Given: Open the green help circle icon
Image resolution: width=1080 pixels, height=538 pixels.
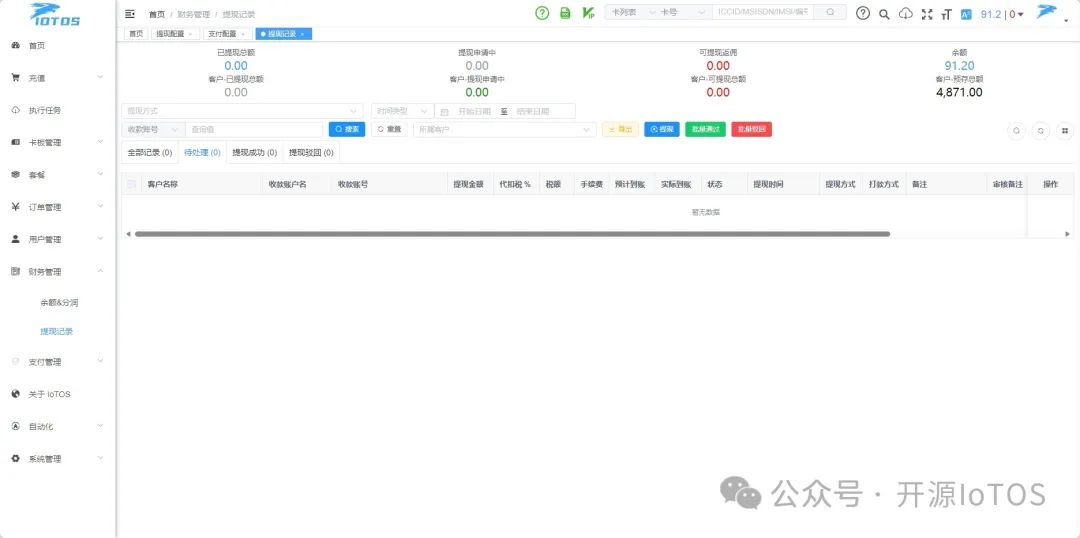Looking at the screenshot, I should (542, 13).
